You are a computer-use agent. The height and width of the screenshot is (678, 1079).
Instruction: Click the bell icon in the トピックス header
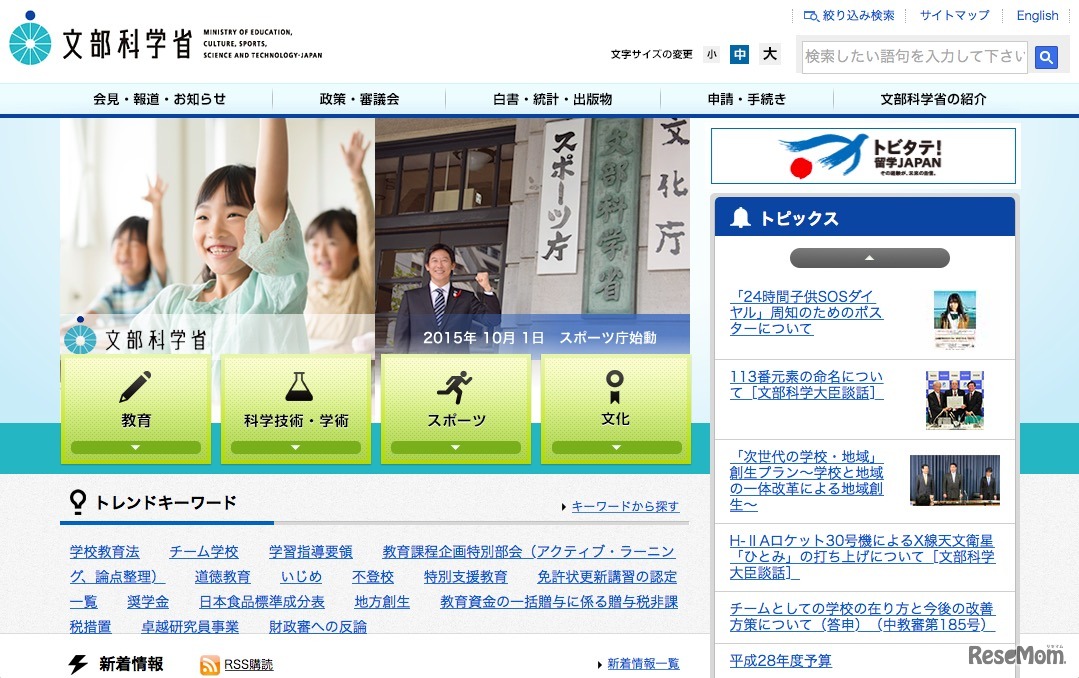pyautogui.click(x=739, y=217)
